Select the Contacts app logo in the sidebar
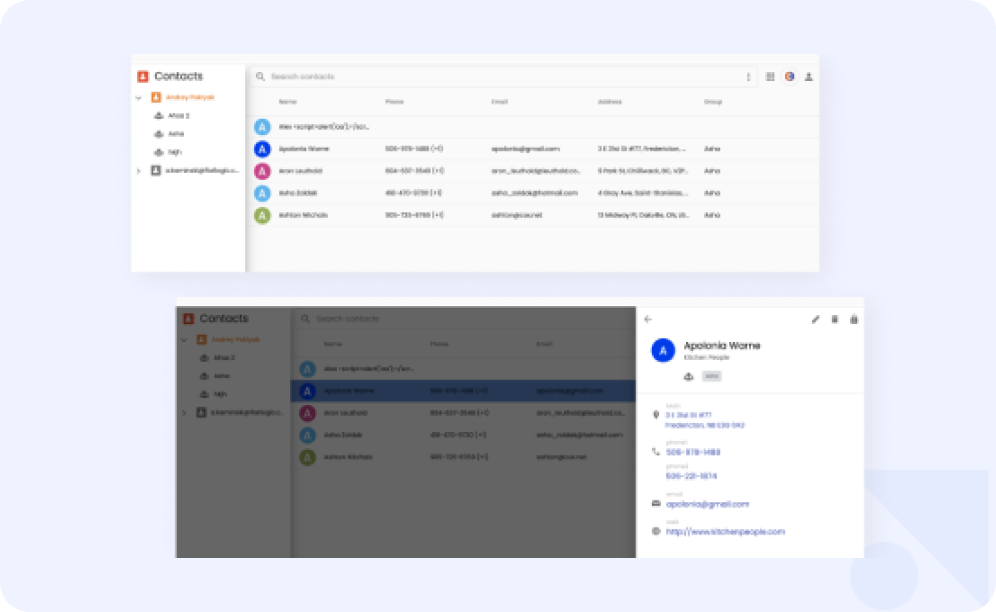The height and width of the screenshot is (612, 996). (143, 75)
